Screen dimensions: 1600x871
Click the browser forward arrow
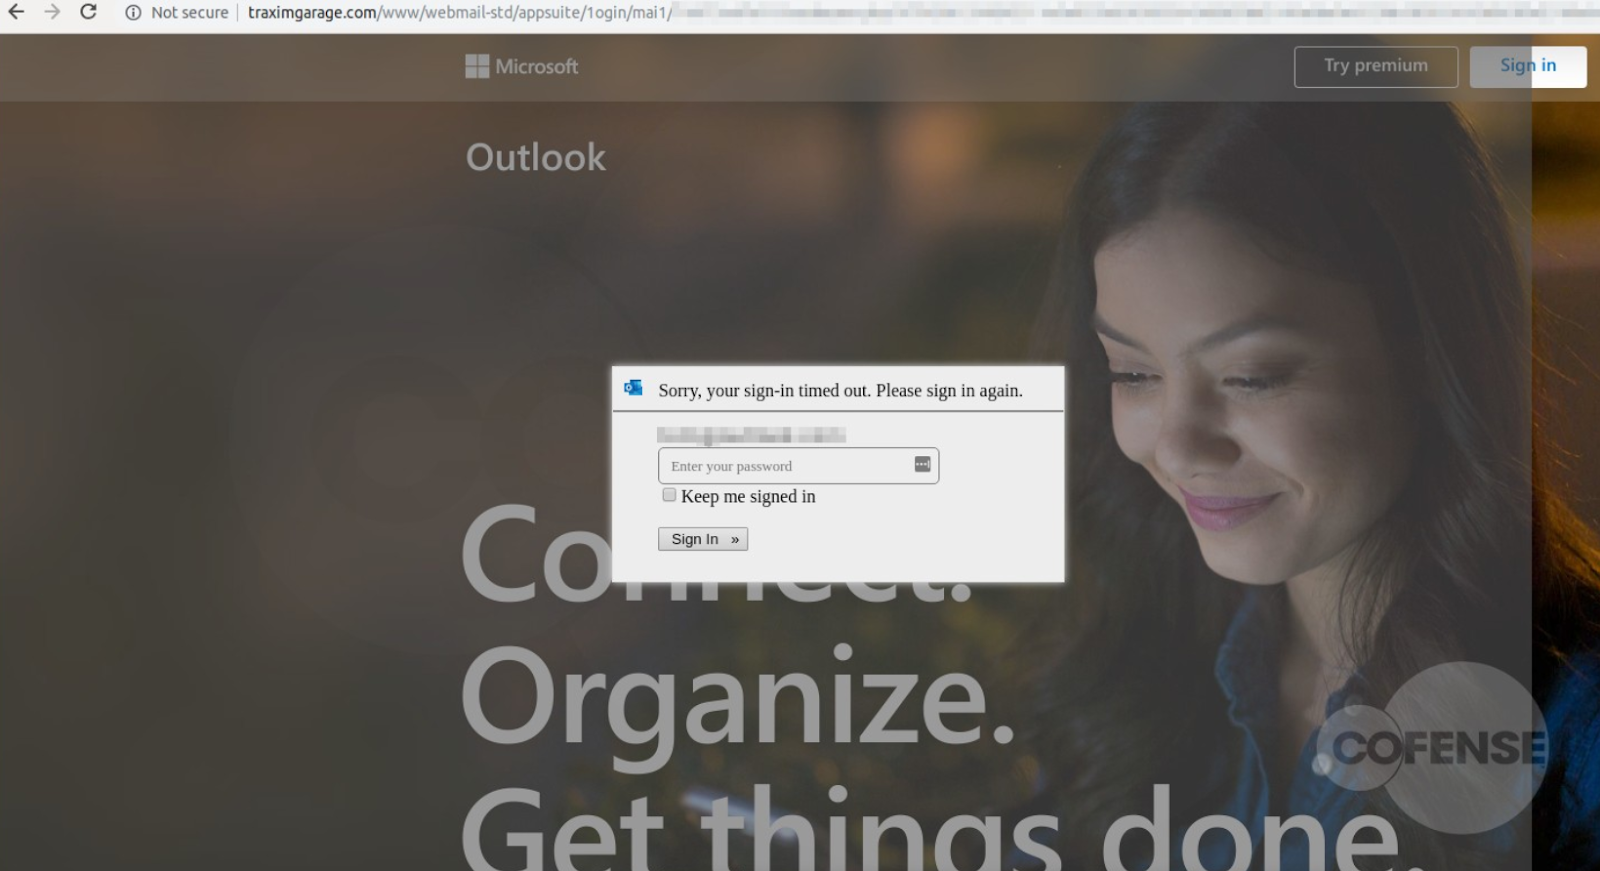click(x=52, y=12)
